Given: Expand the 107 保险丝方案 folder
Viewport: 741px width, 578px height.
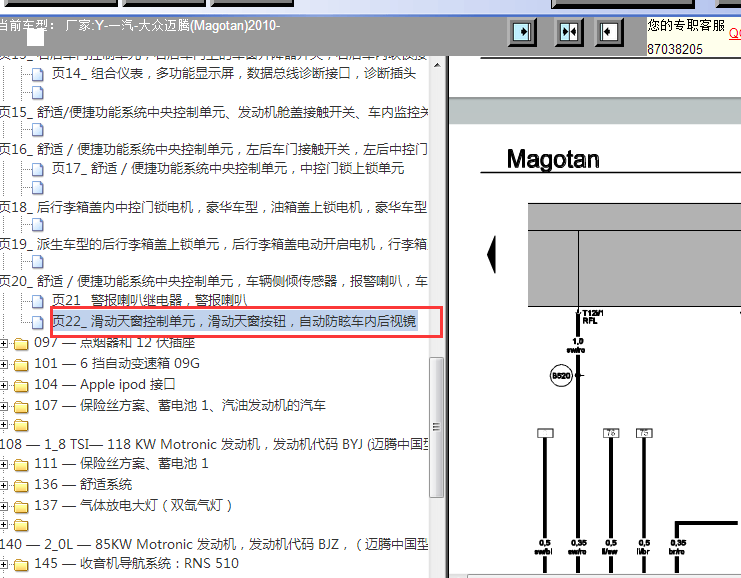Looking at the screenshot, I should click(x=4, y=406).
